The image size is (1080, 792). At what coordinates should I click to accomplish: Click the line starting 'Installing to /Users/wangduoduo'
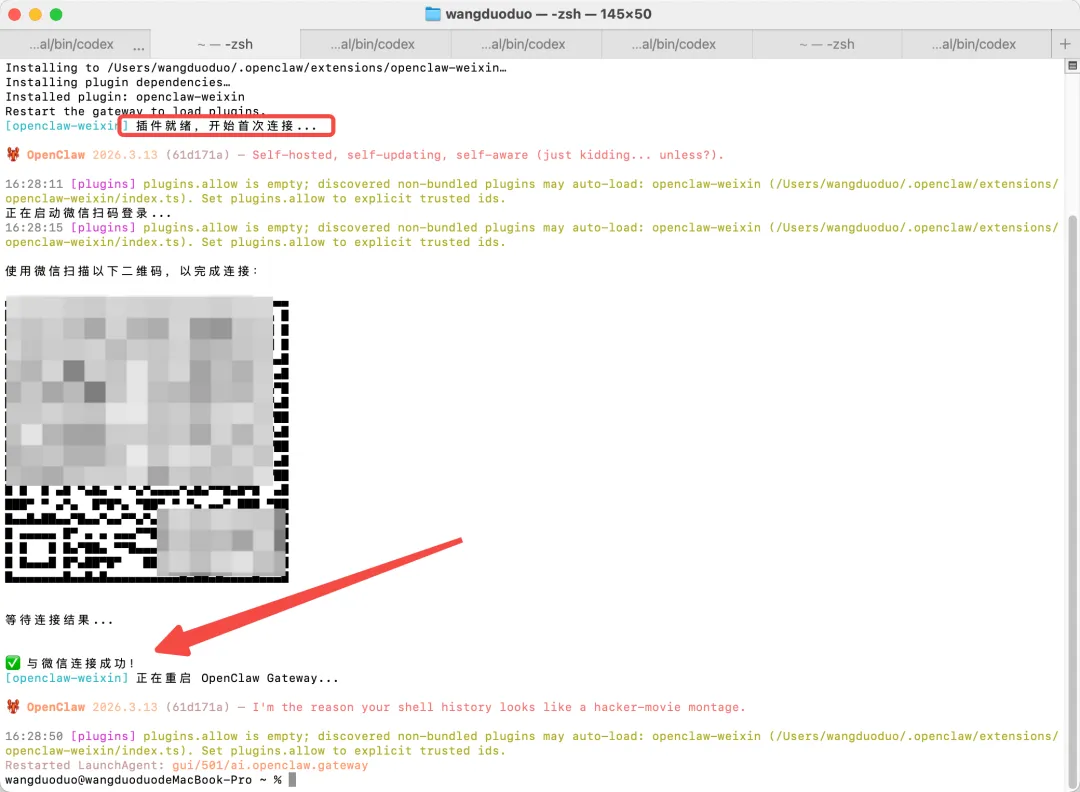(x=256, y=67)
